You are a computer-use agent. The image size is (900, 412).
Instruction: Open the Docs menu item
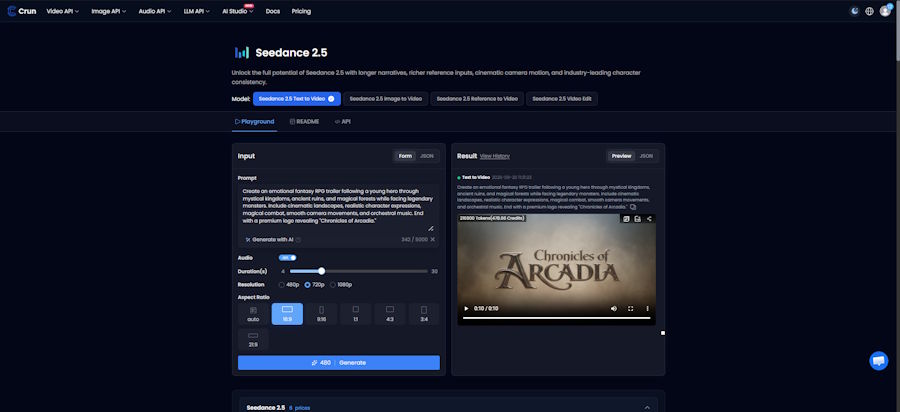click(x=273, y=11)
